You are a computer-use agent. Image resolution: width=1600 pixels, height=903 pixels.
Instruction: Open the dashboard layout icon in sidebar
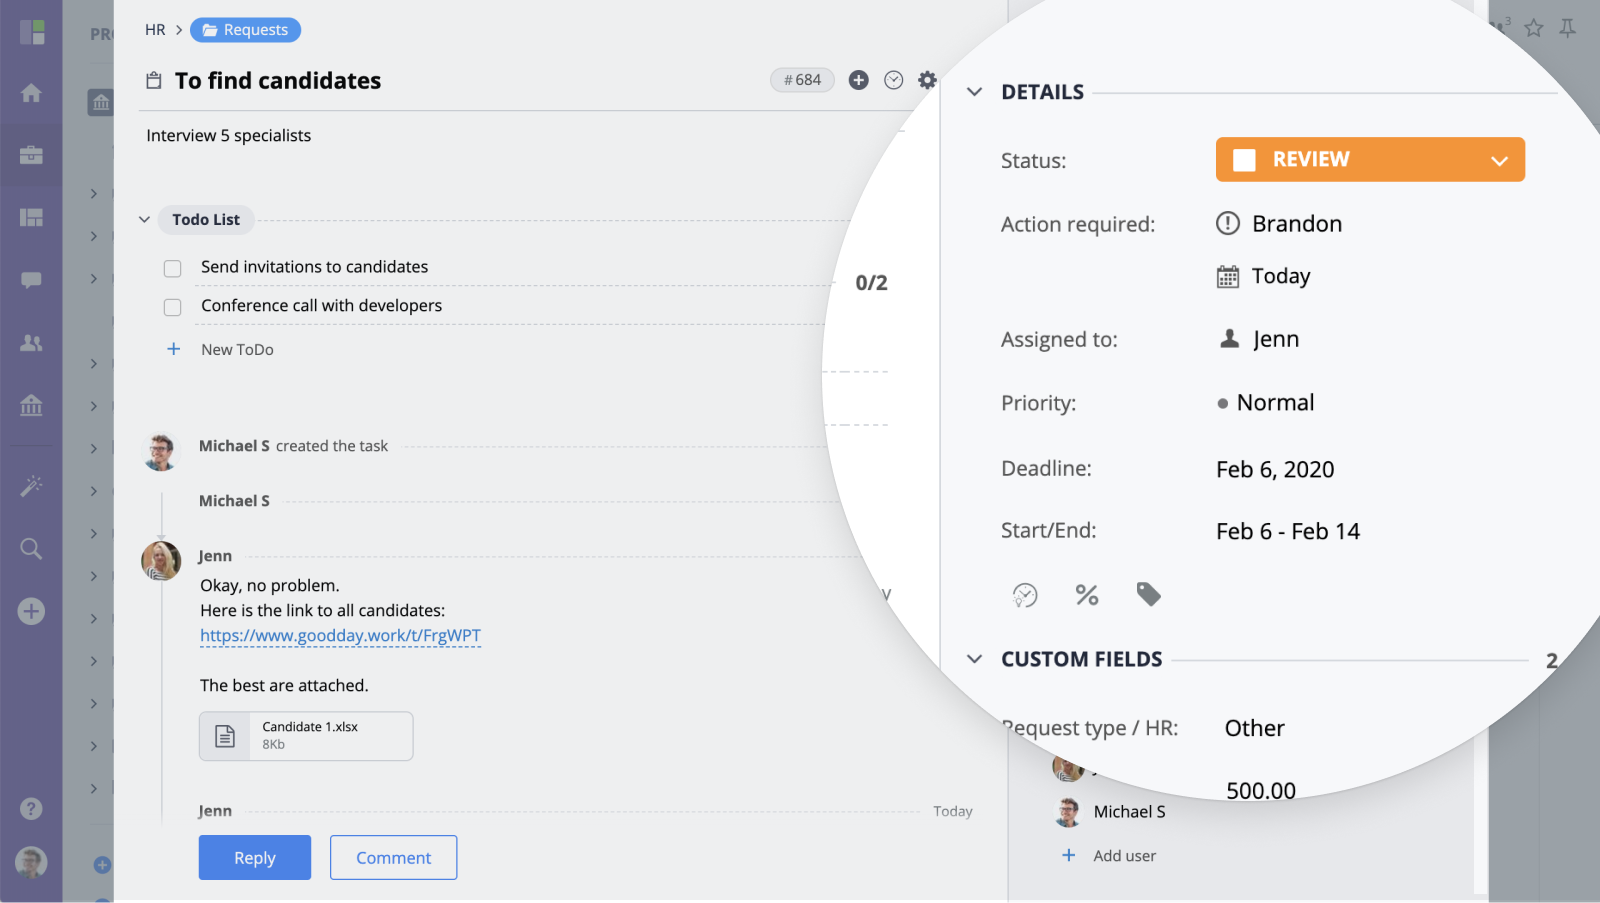(x=31, y=217)
